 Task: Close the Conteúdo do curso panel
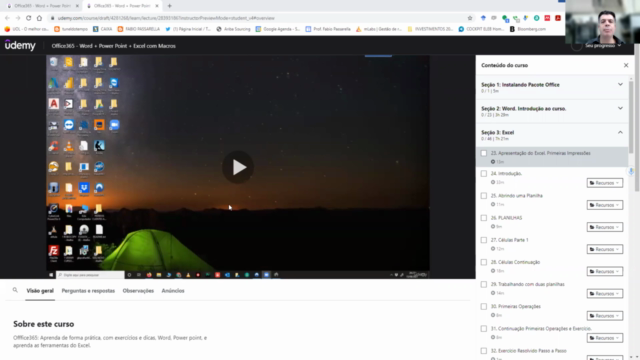(x=626, y=65)
